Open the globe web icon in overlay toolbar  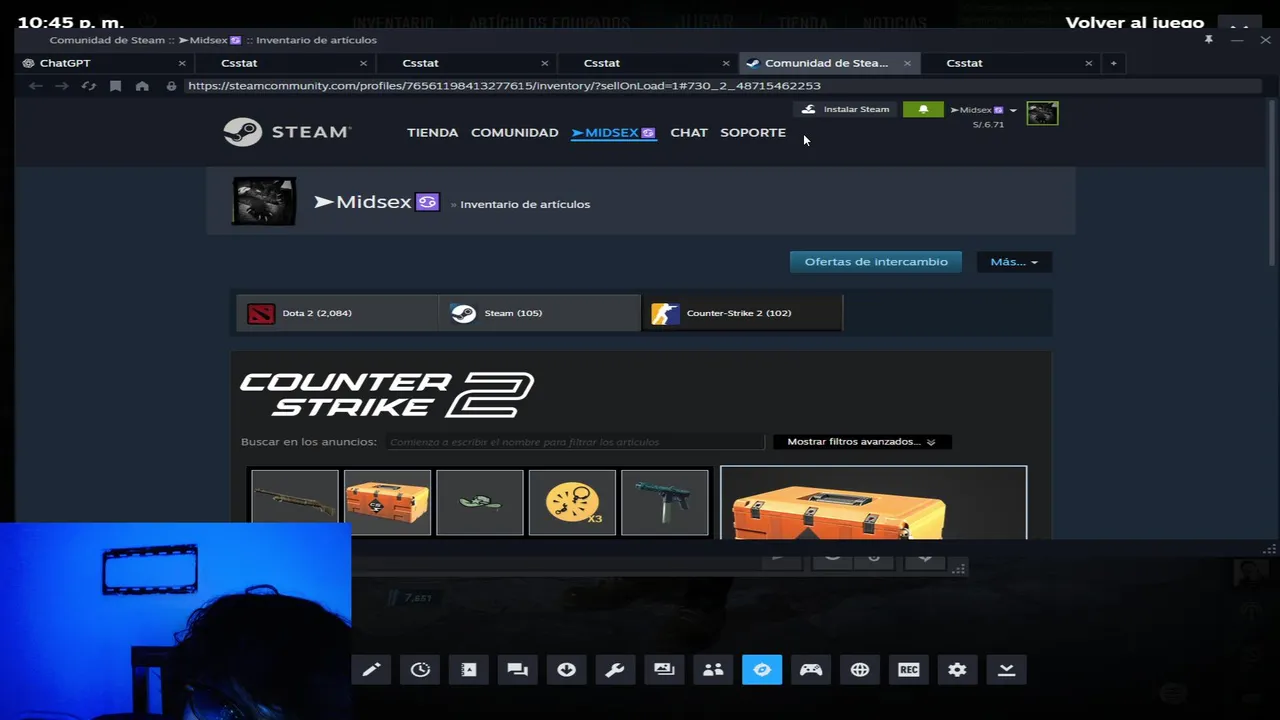860,670
